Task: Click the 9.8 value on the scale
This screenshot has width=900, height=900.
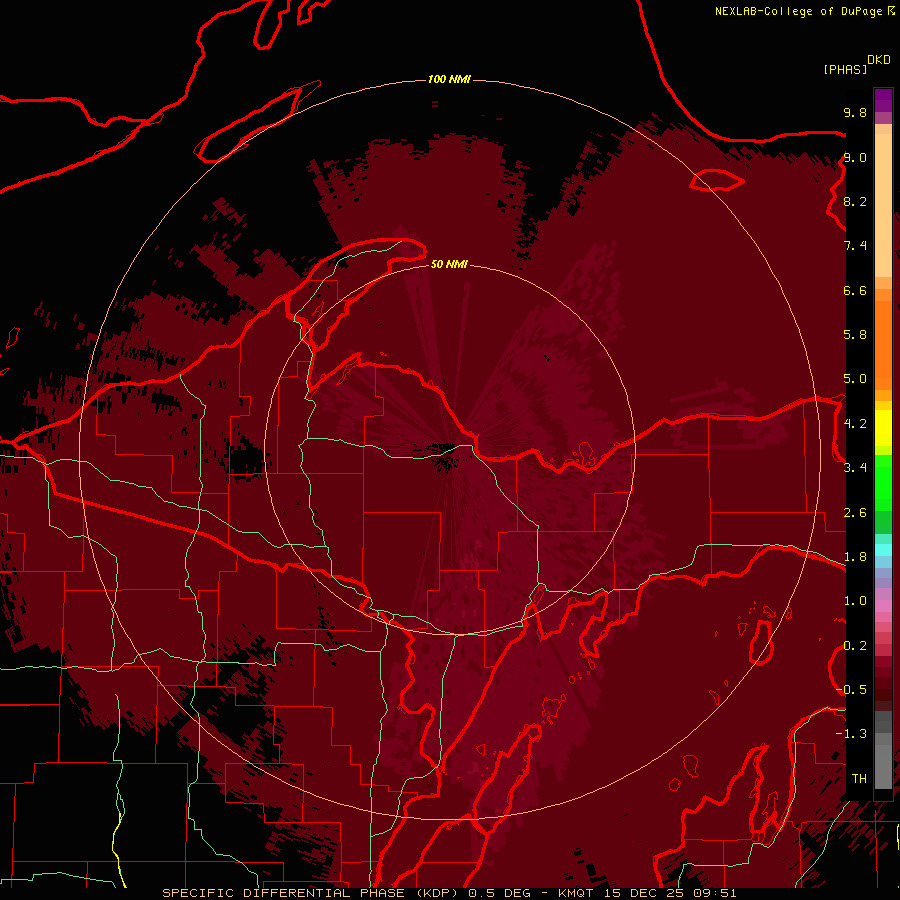Action: tap(855, 112)
